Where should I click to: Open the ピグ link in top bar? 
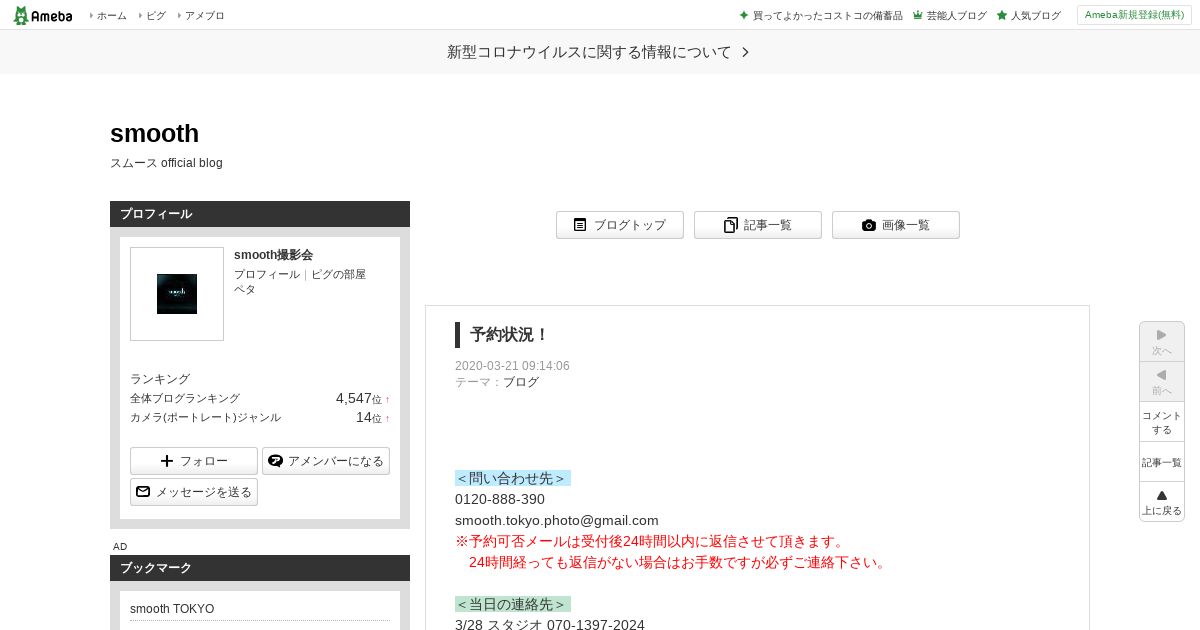pos(156,16)
